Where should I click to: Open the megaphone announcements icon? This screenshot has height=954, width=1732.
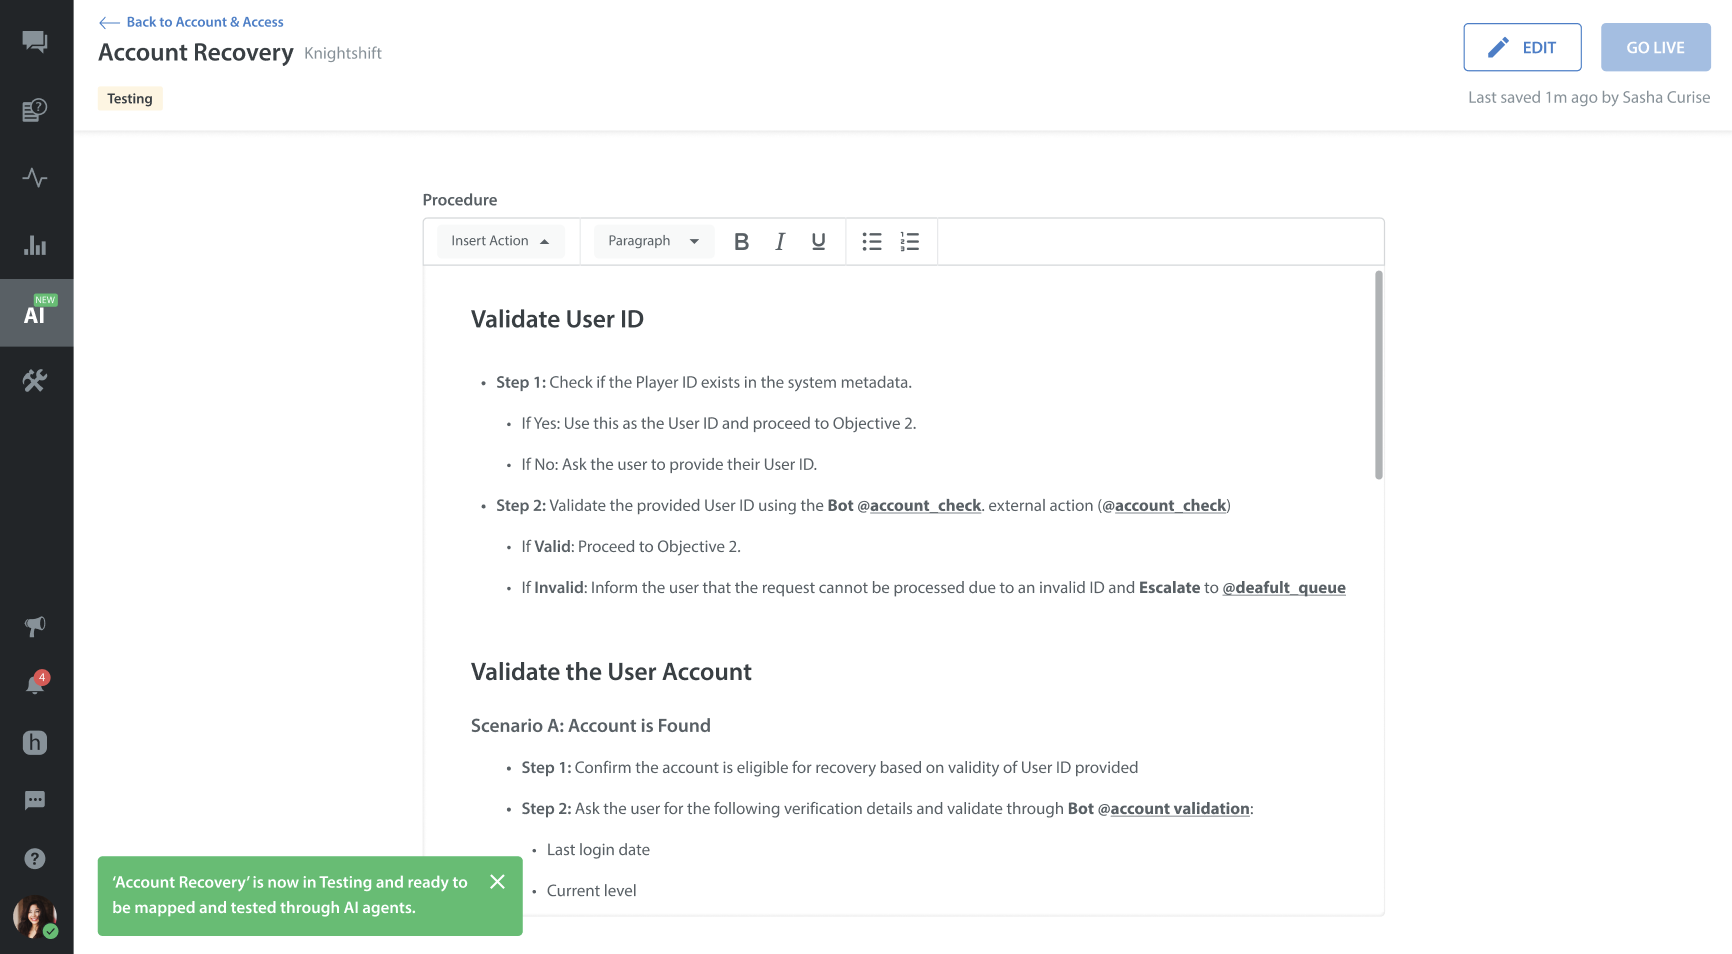click(35, 627)
